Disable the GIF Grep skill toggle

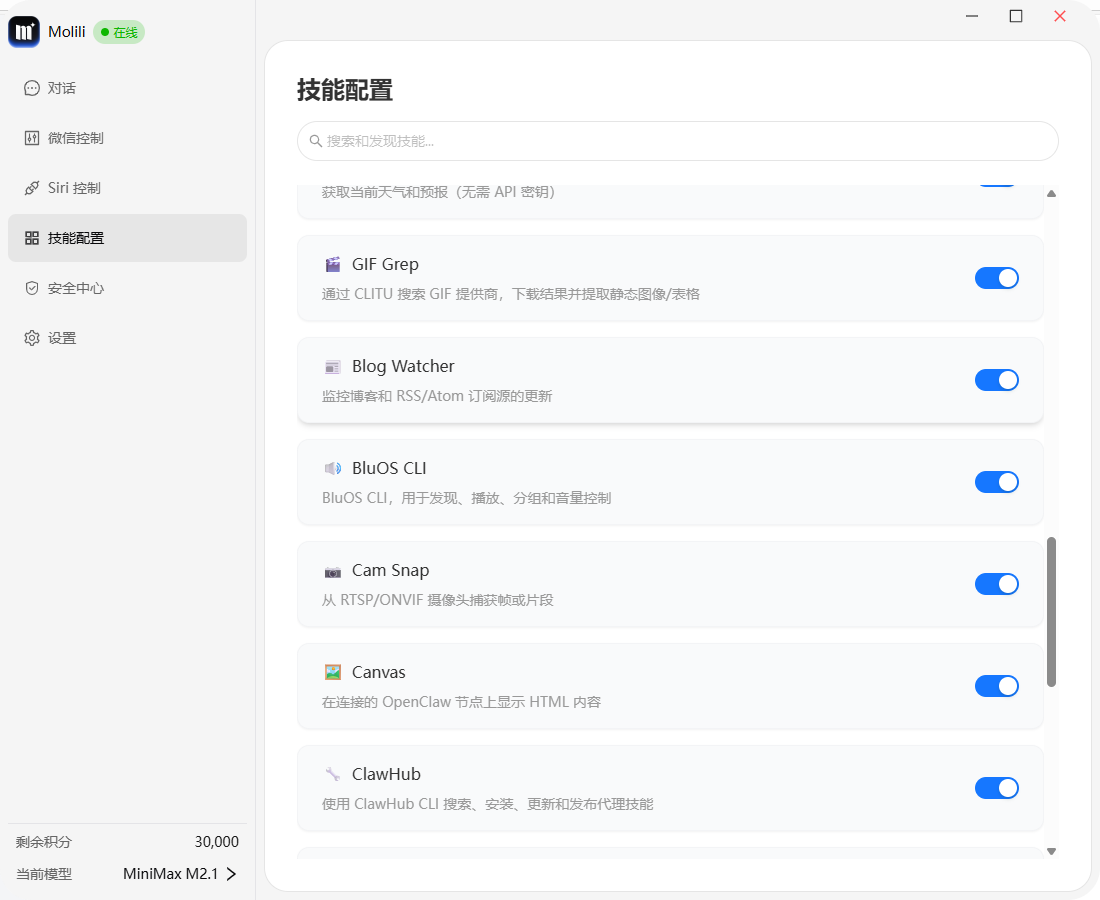(996, 278)
